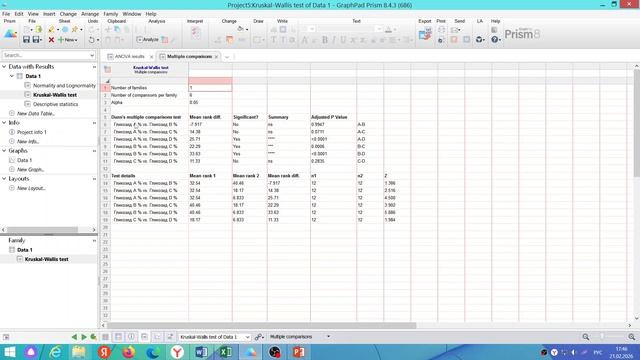Click the green previous sheet arrow
Screen dimensions: 640x360
coord(74,337)
